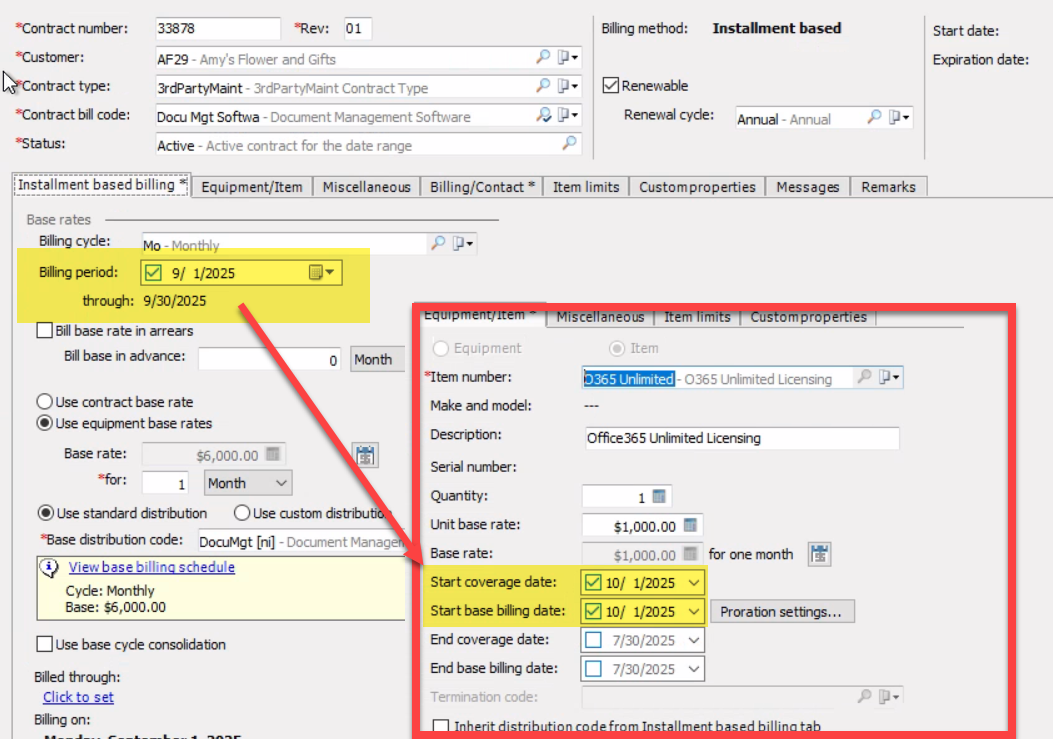Click the item Base rate calculator icon
Screen dimensions: 1053x739
(690, 554)
